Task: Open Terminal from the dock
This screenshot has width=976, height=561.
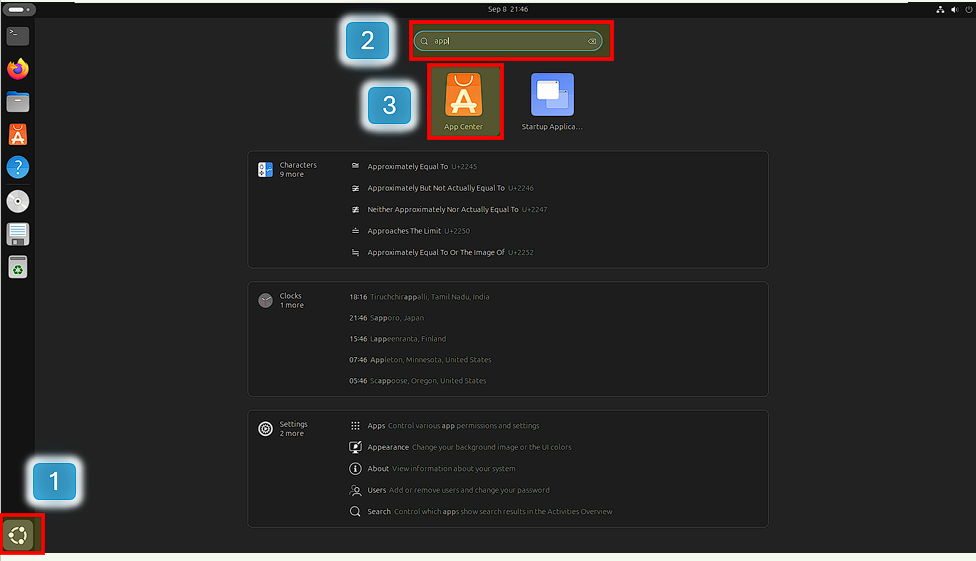Action: click(17, 35)
